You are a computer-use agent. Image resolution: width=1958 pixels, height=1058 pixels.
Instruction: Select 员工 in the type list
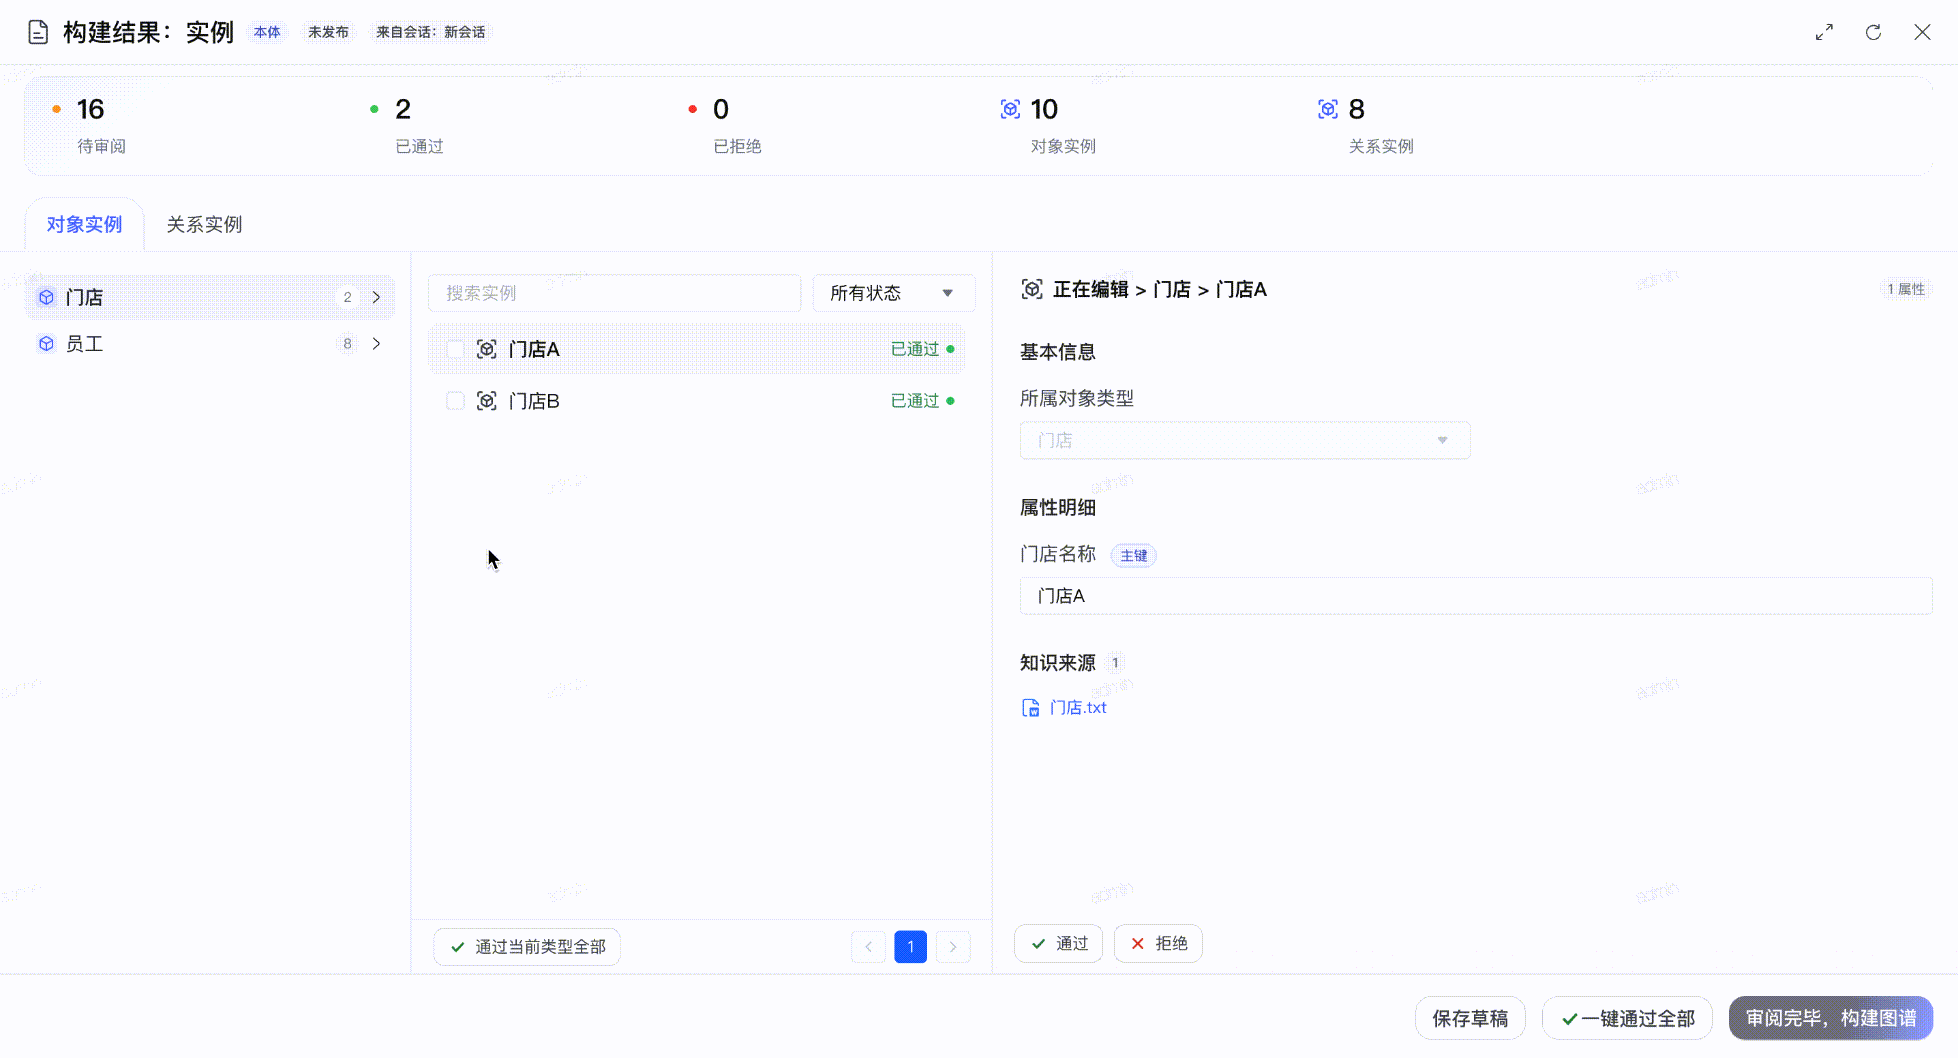pyautogui.click(x=210, y=344)
